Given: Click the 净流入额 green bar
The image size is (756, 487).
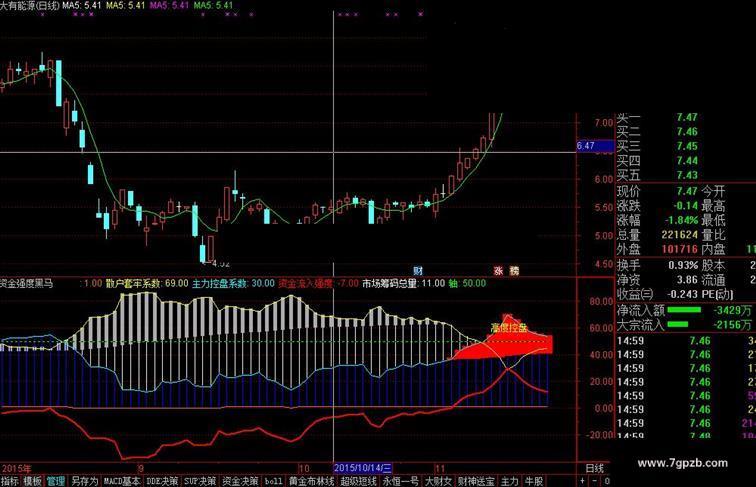Looking at the screenshot, I should click(x=684, y=310).
